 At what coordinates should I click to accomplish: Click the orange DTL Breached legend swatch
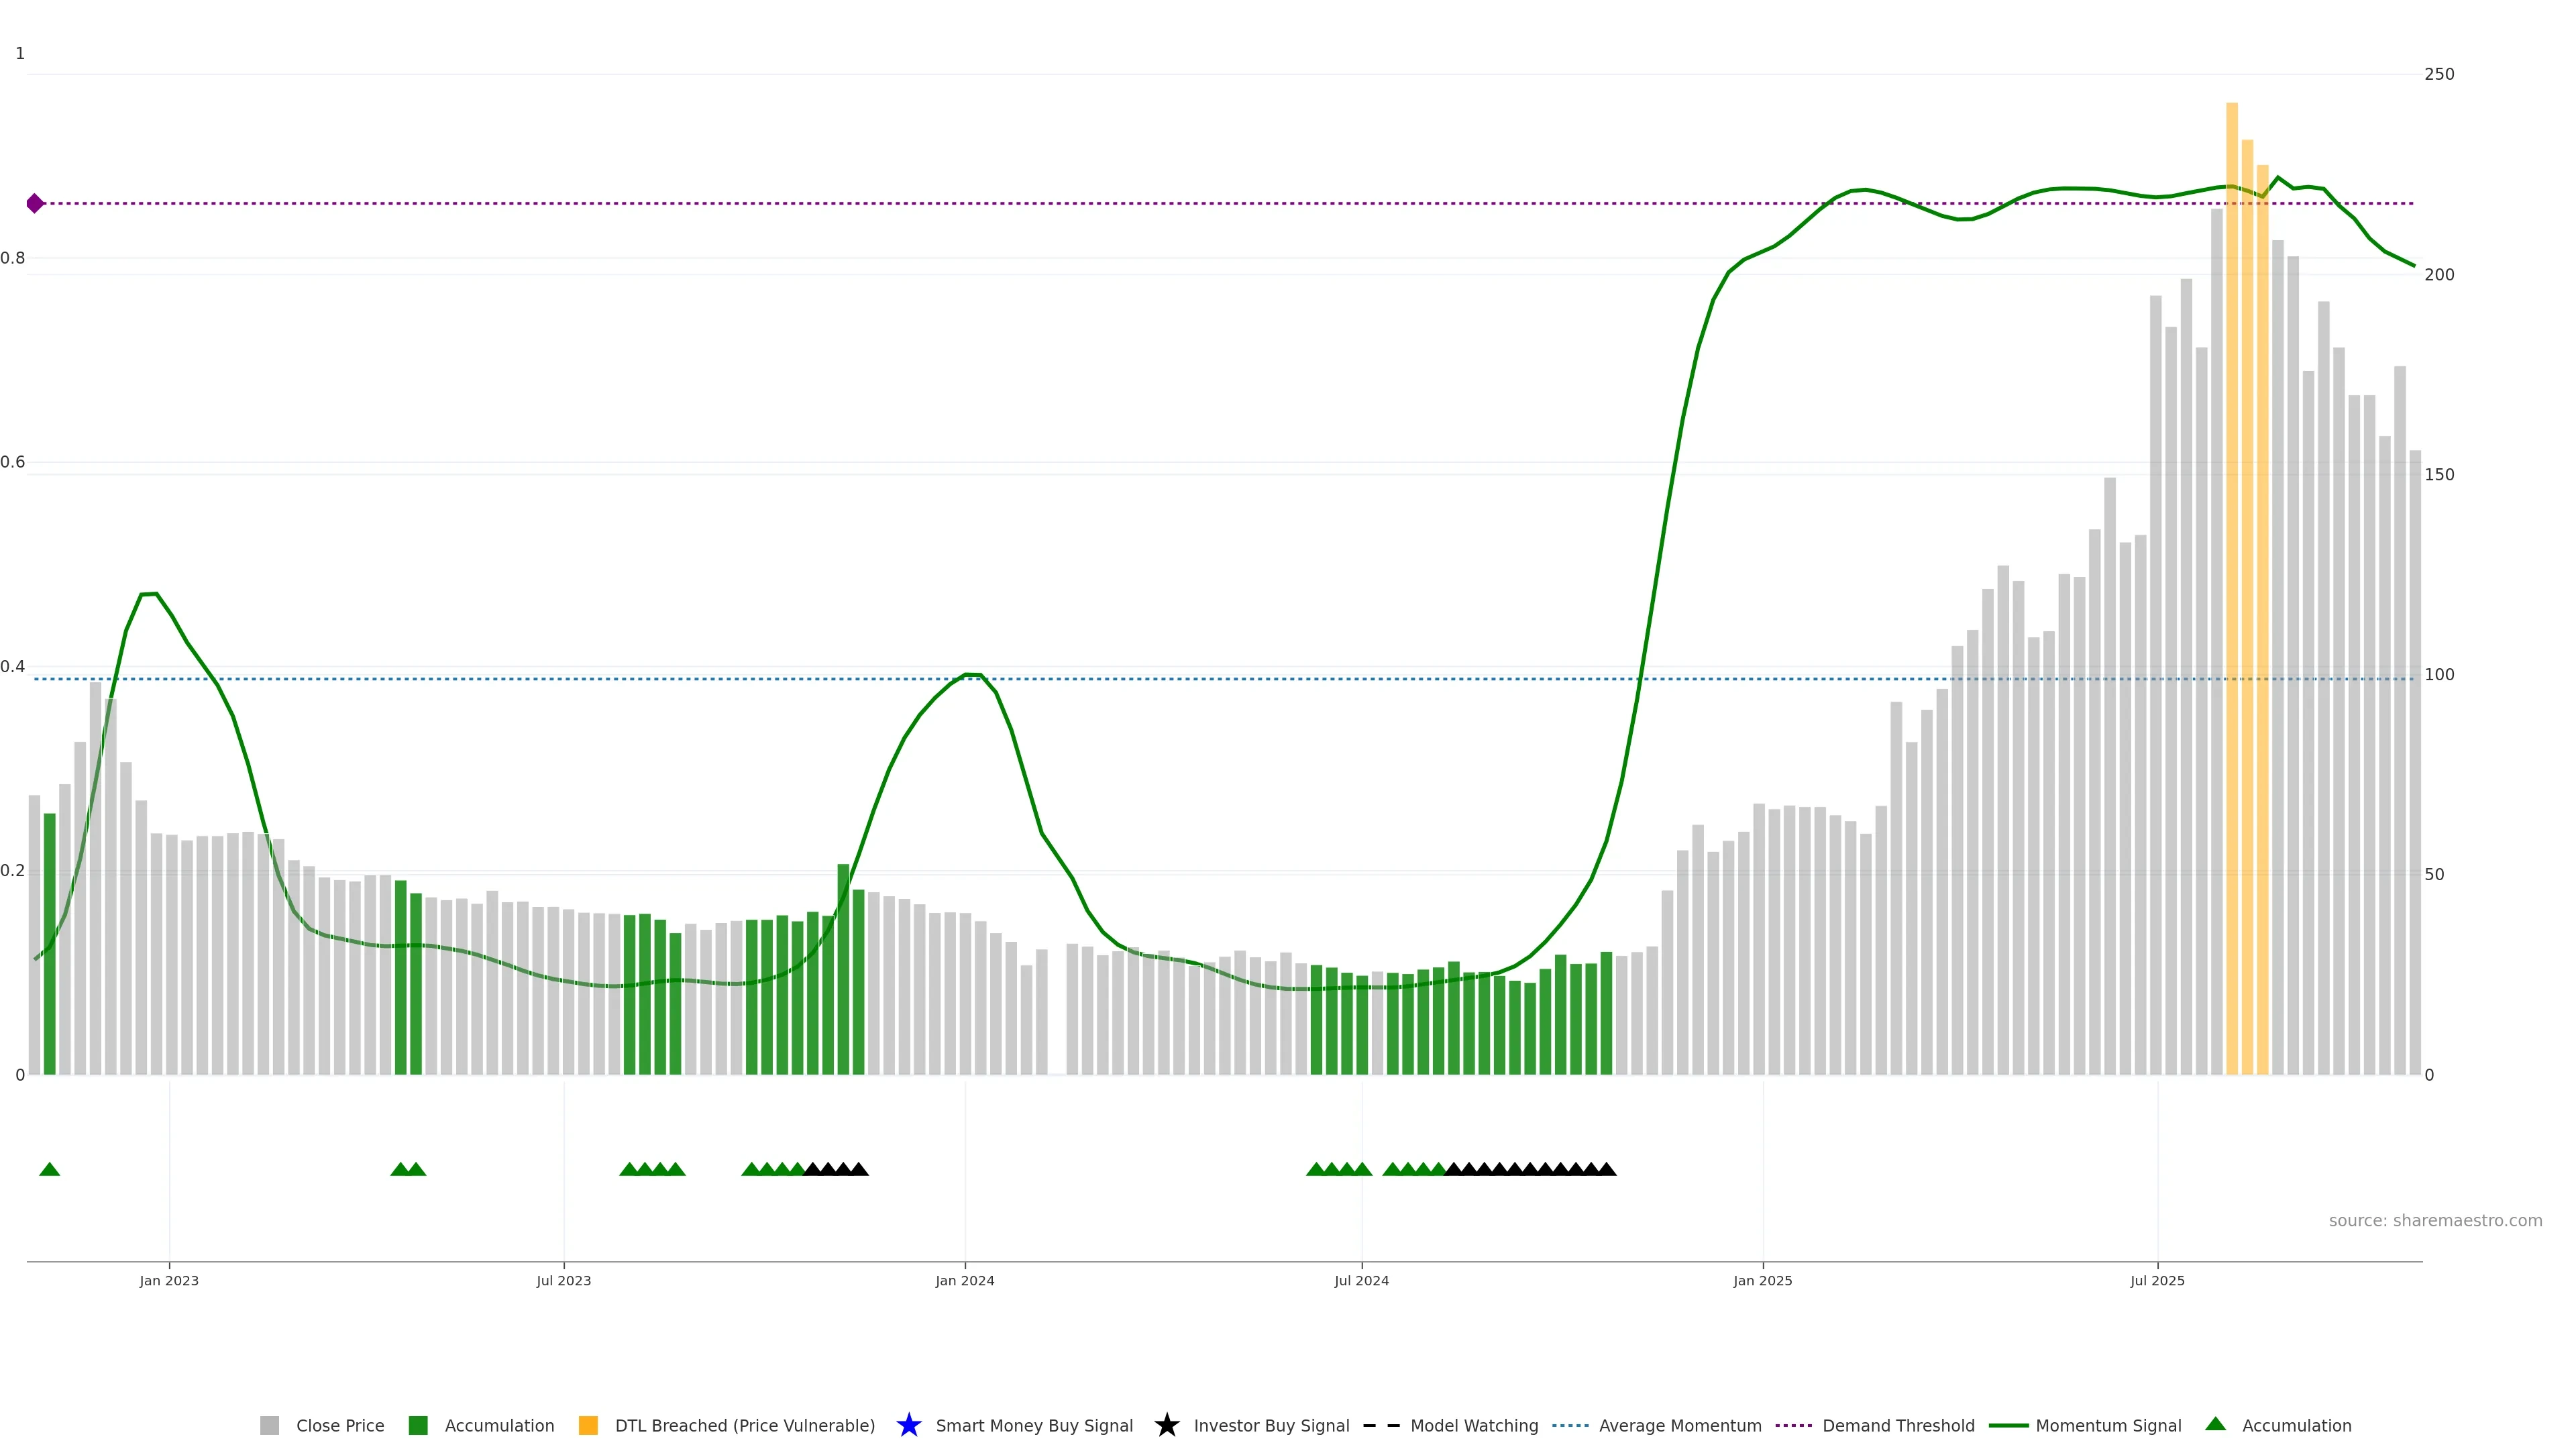[588, 1425]
